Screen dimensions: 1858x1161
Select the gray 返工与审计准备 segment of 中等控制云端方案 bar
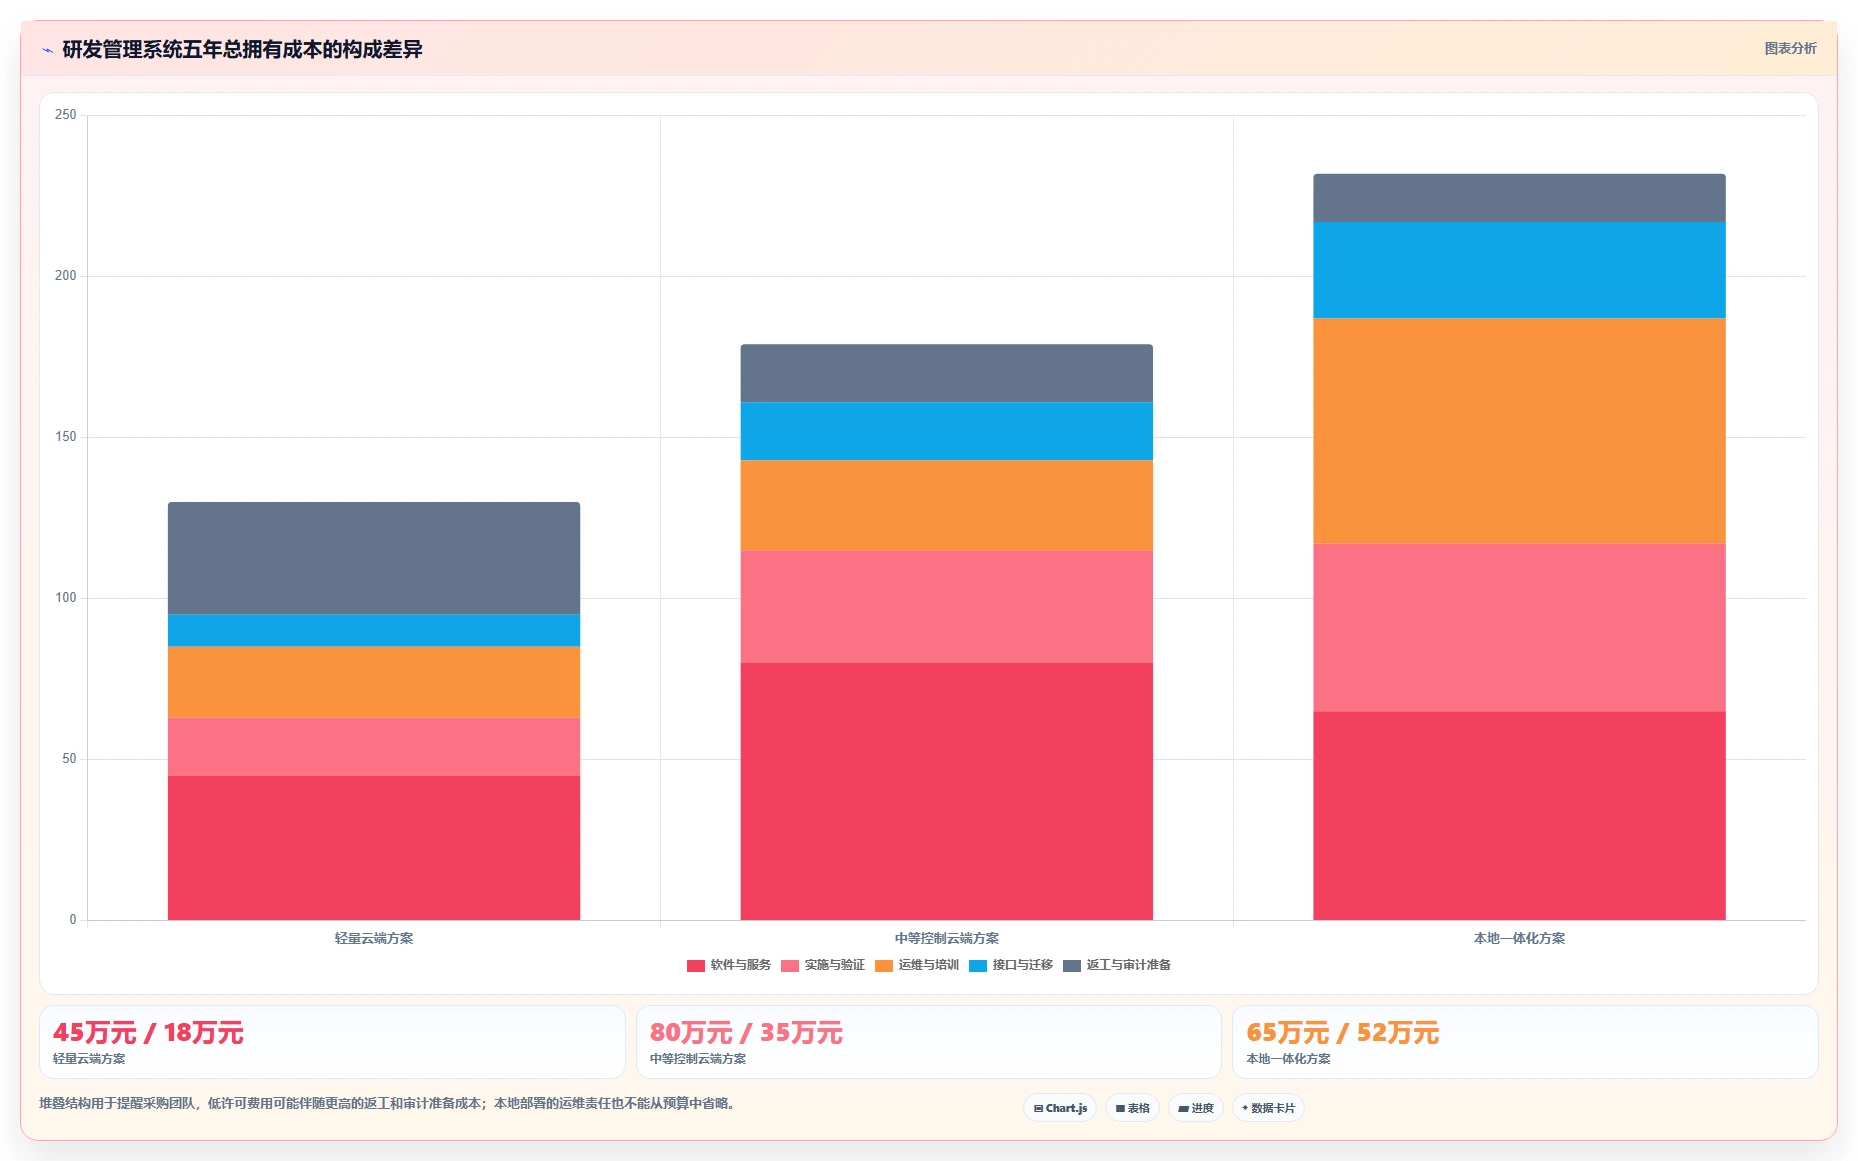(947, 373)
